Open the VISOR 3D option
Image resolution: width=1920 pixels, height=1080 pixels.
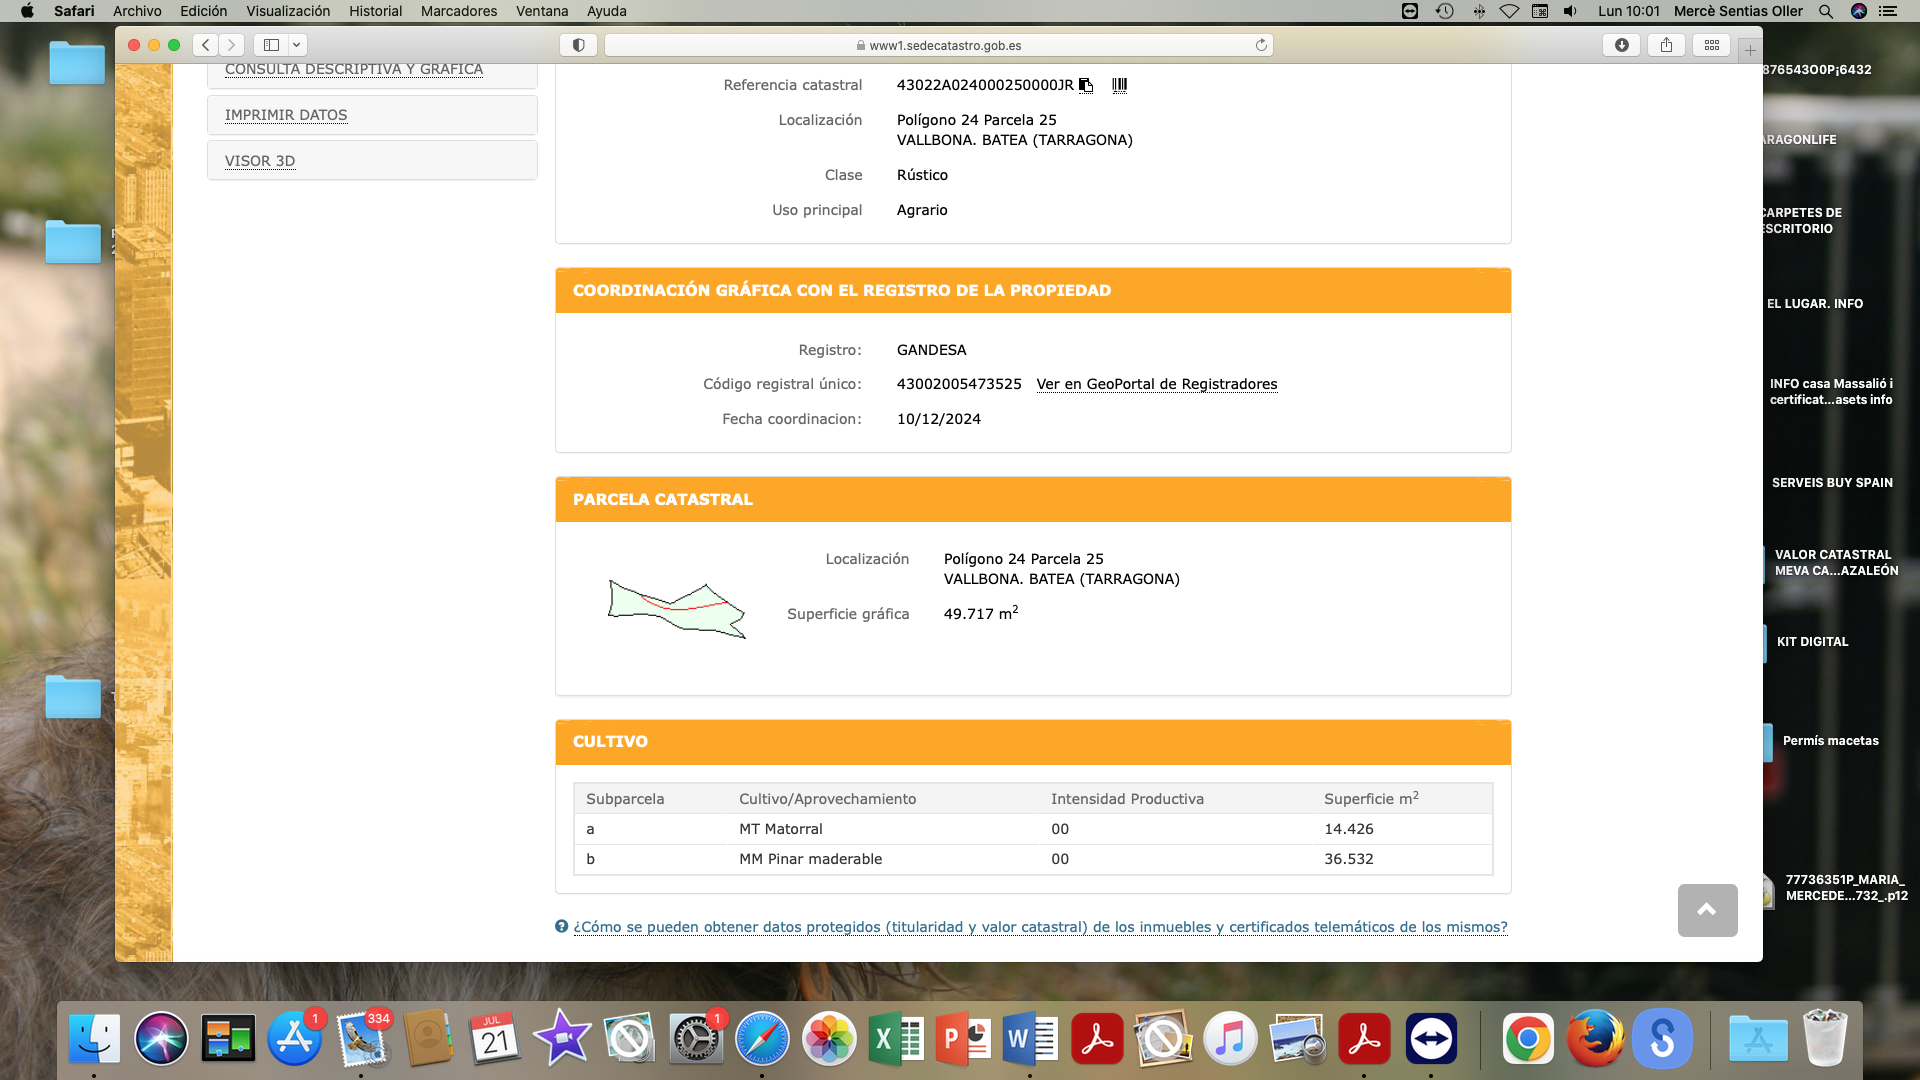click(x=260, y=161)
